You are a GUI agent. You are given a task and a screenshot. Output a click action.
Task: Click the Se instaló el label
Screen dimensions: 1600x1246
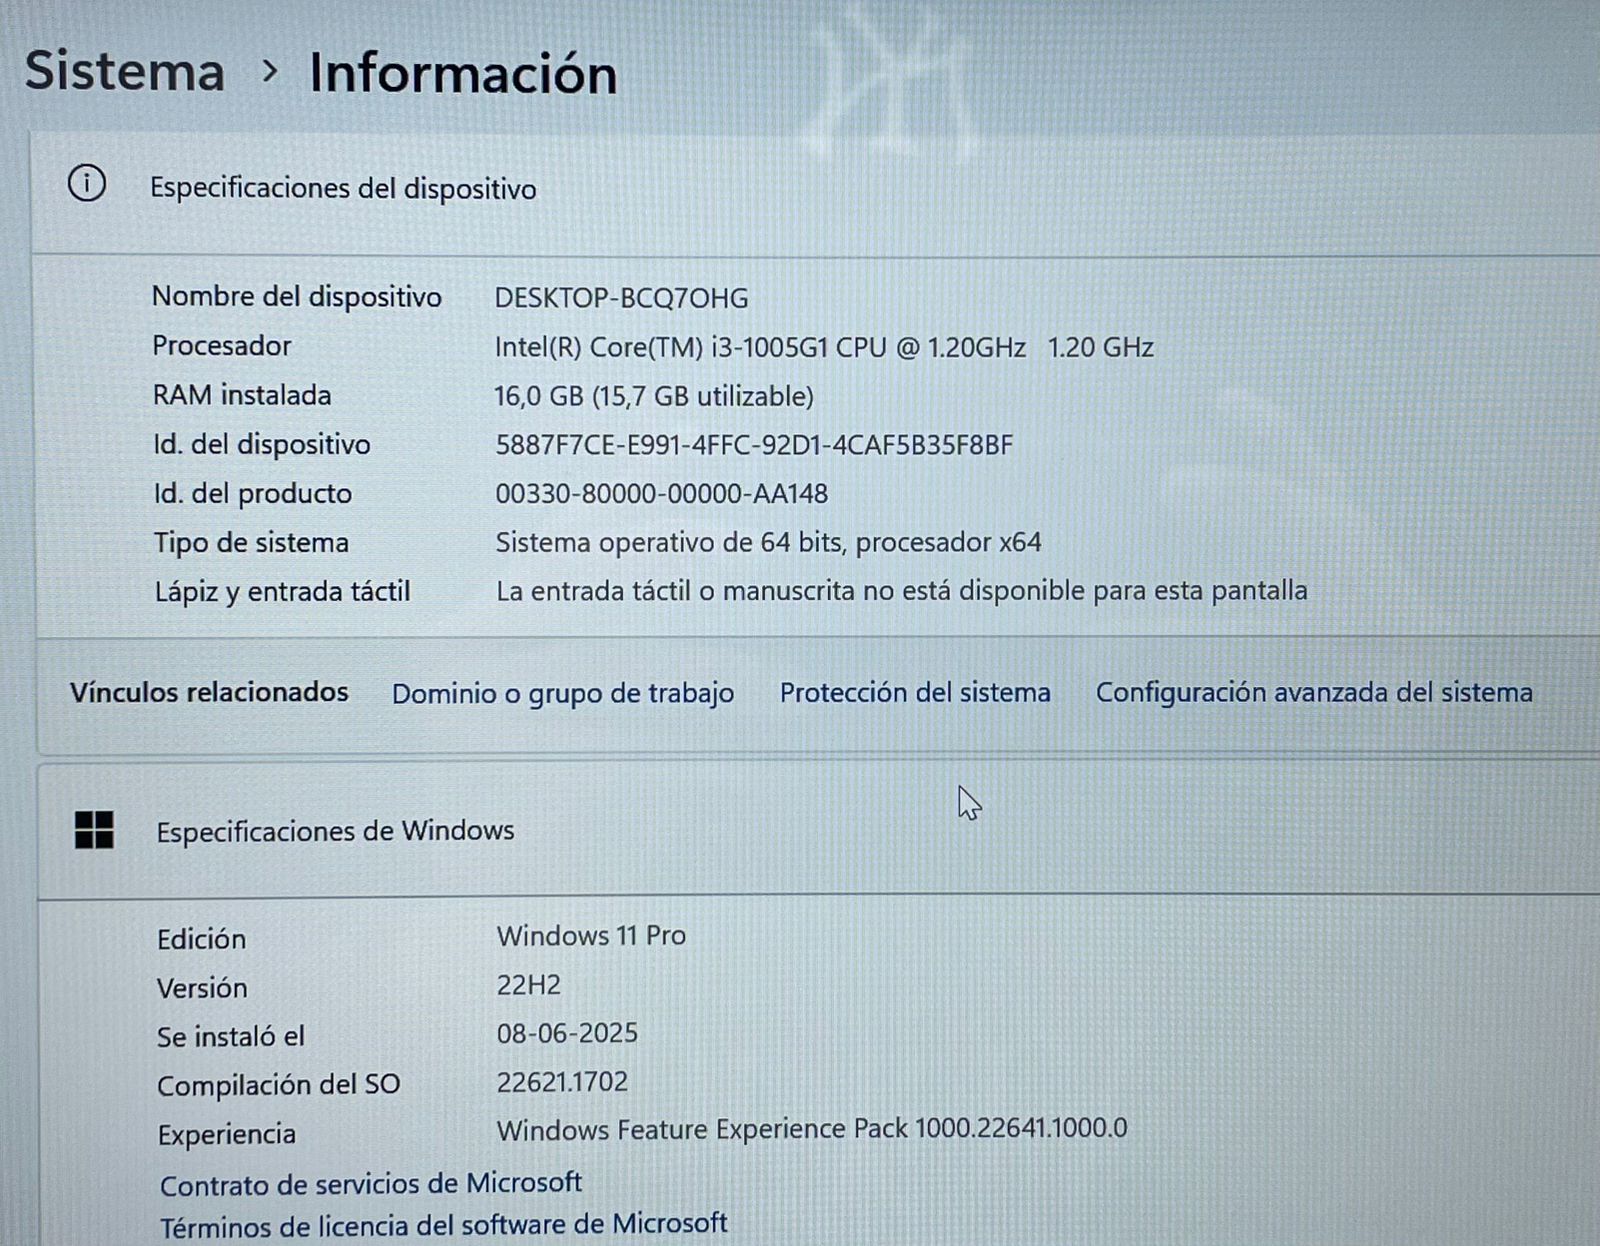(231, 1036)
